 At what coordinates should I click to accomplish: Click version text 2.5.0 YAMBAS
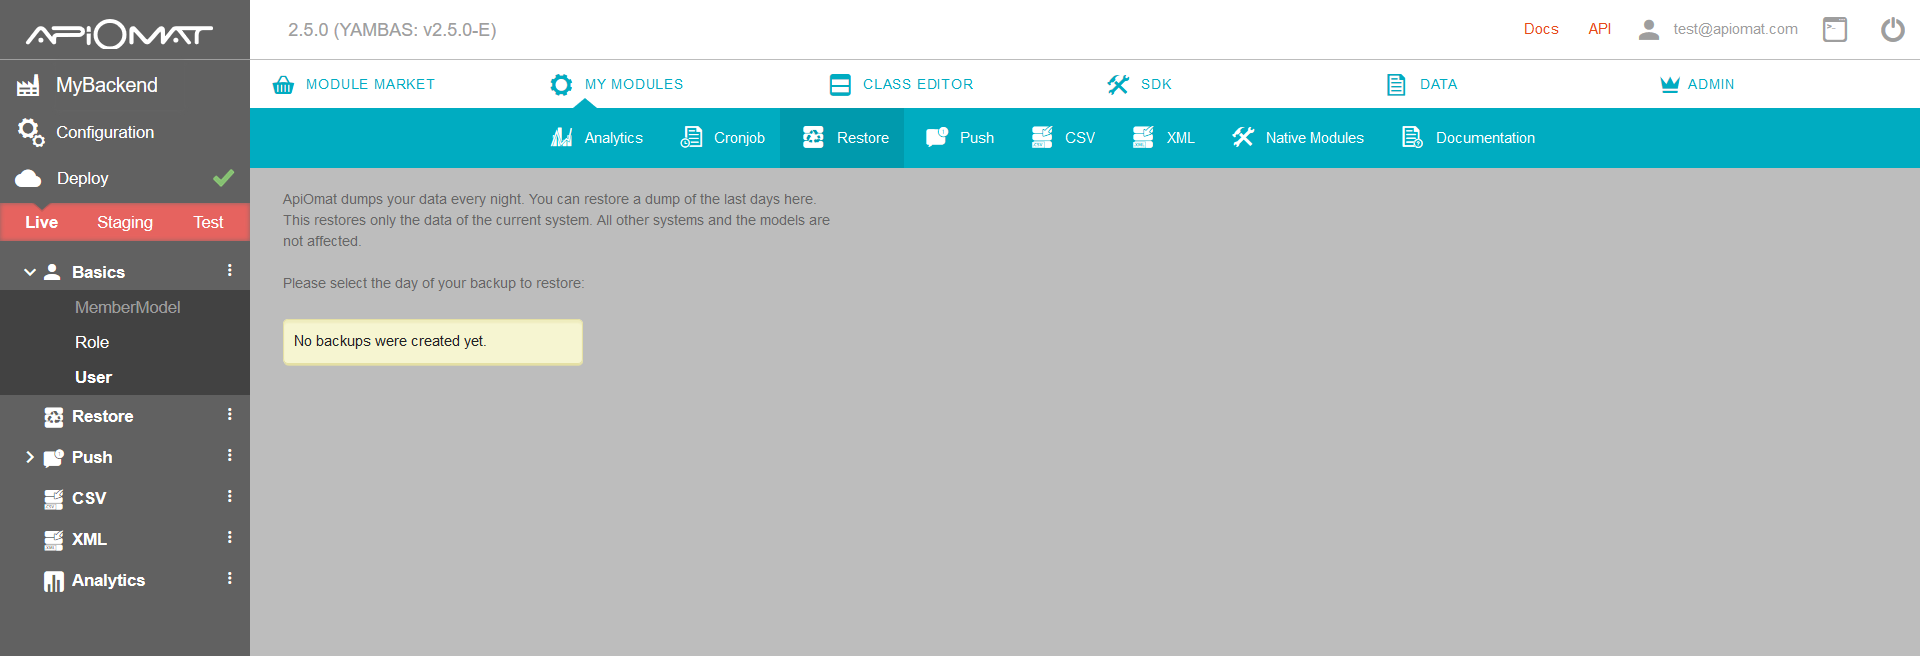[392, 30]
